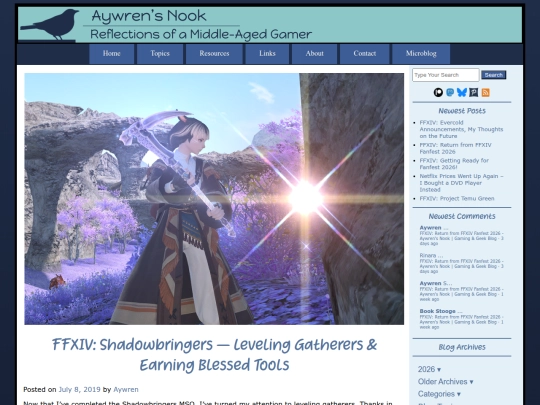Go to the Home menu tab

pos(112,54)
